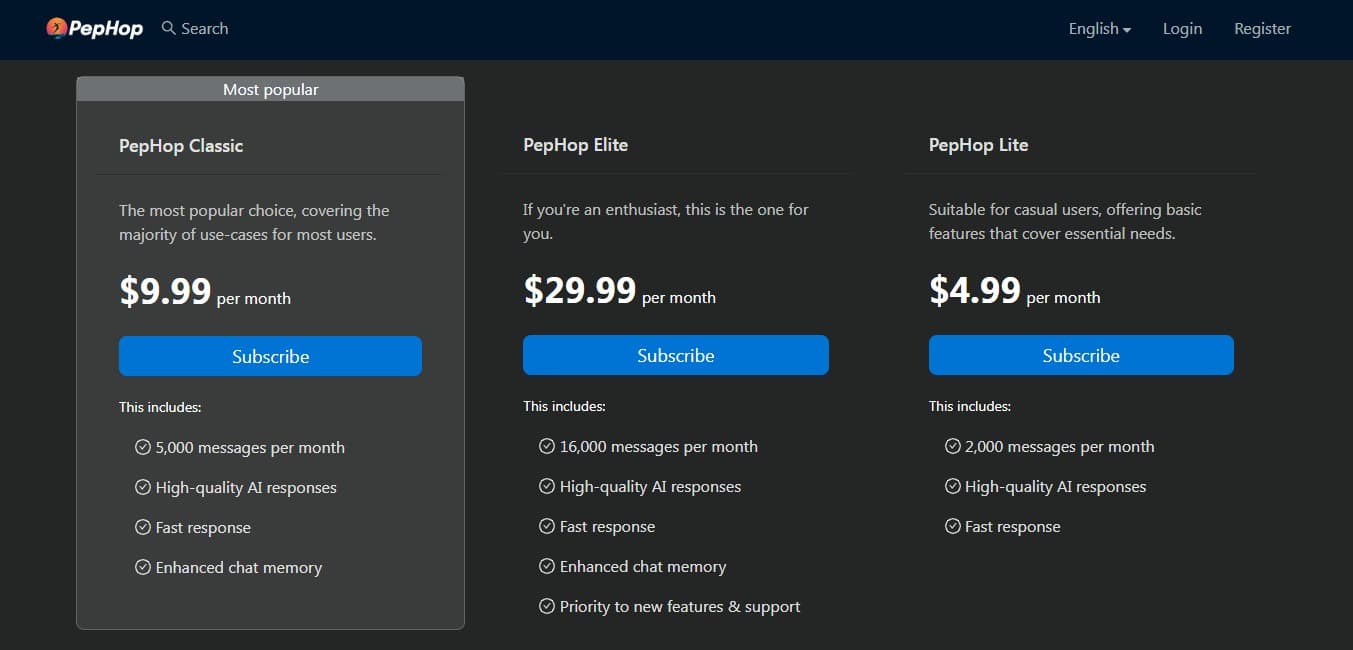This screenshot has height=650, width=1353.
Task: Click the text 5,000 messages per month
Action: click(x=250, y=448)
